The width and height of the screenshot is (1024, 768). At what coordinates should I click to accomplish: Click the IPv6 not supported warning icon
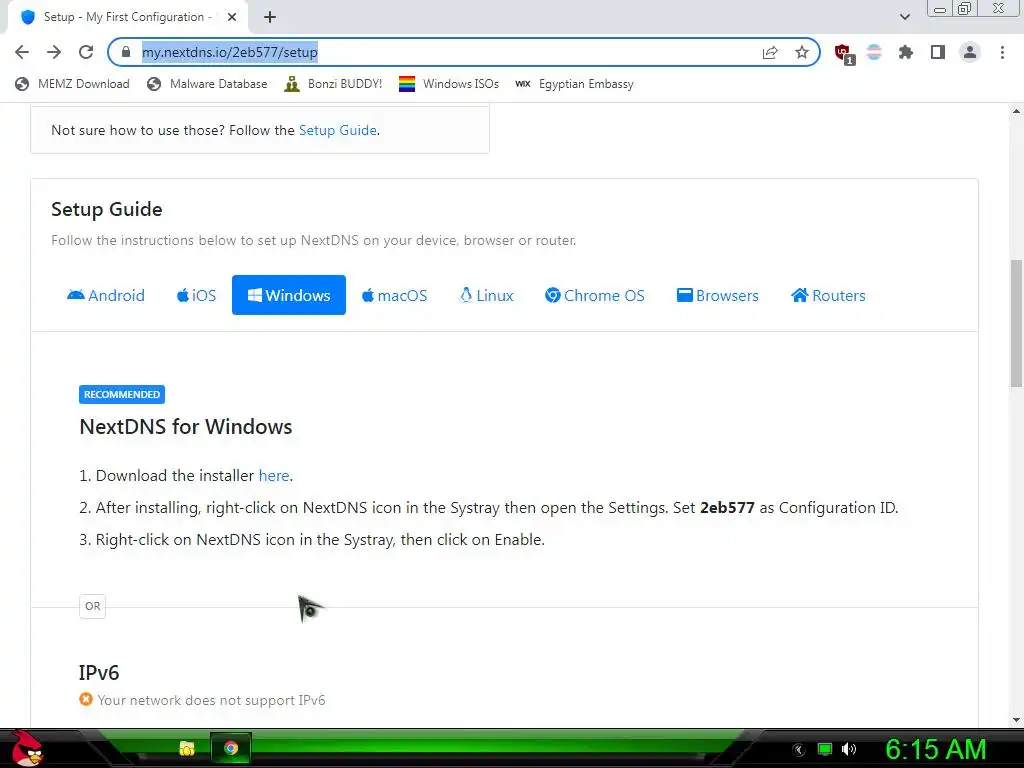click(x=86, y=699)
